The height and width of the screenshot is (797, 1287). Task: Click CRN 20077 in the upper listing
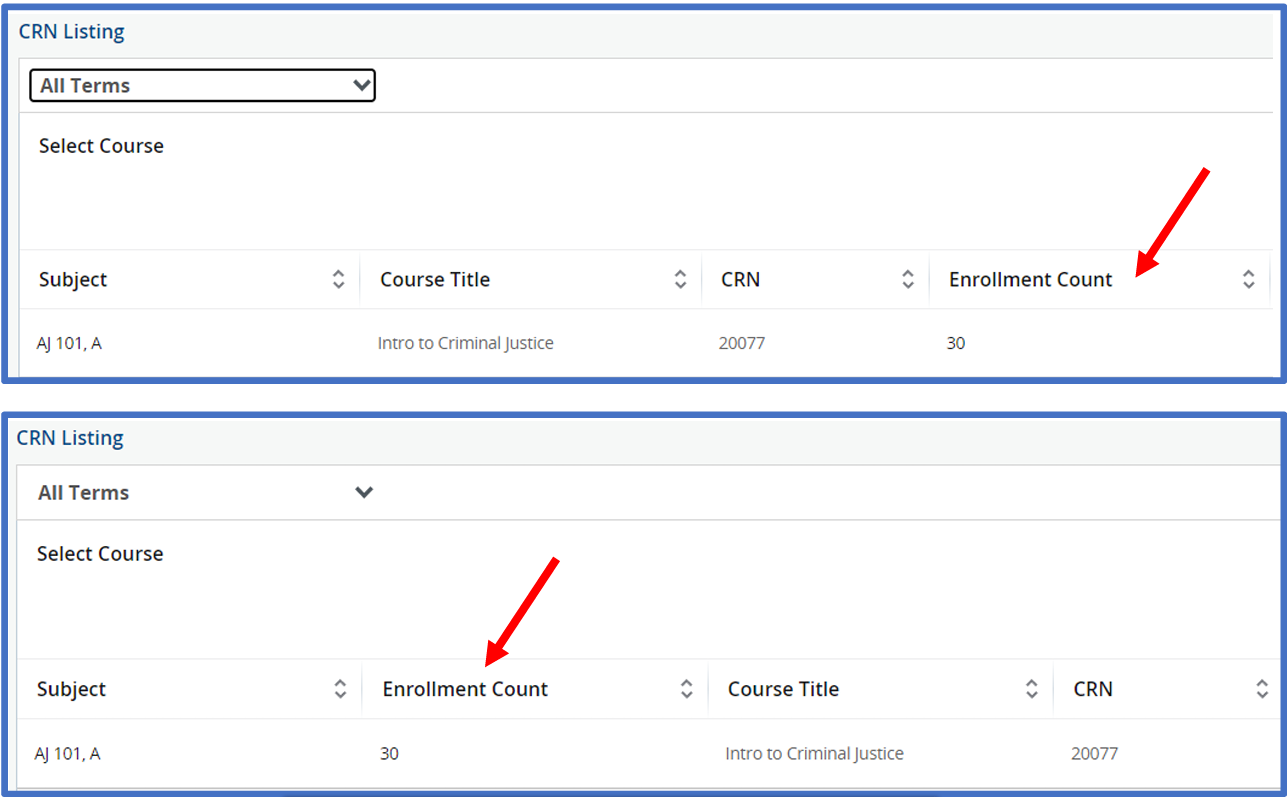tap(741, 344)
